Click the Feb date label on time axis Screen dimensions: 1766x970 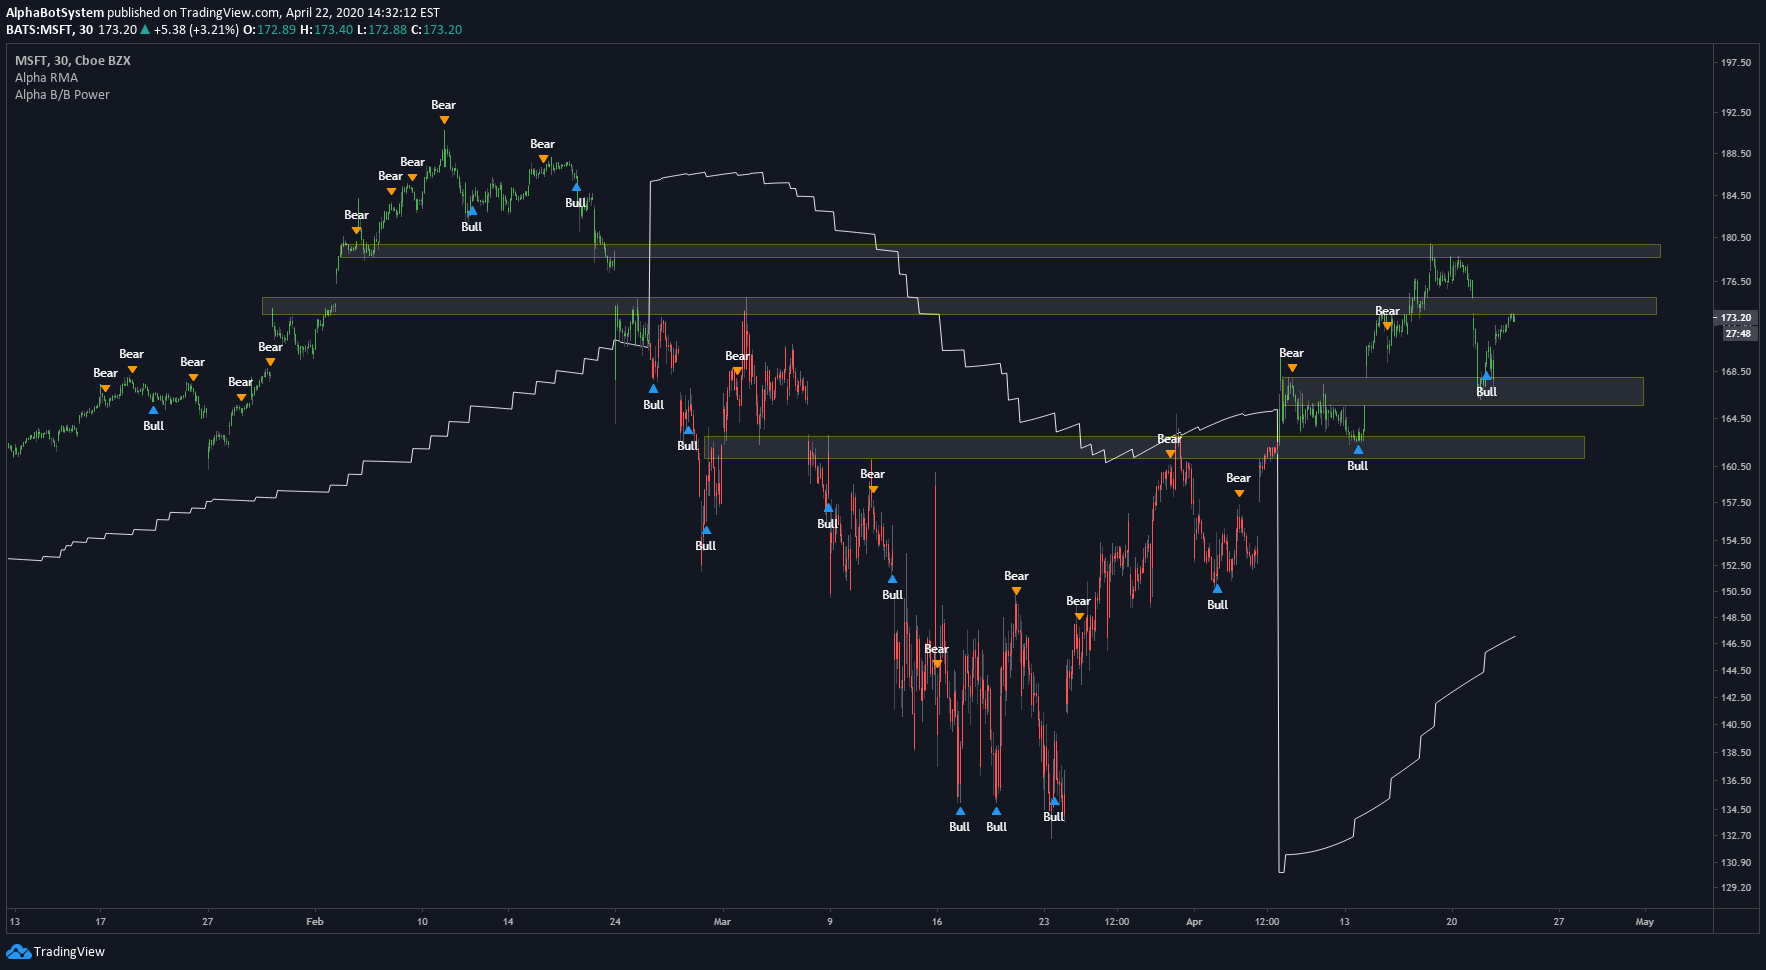tap(315, 922)
